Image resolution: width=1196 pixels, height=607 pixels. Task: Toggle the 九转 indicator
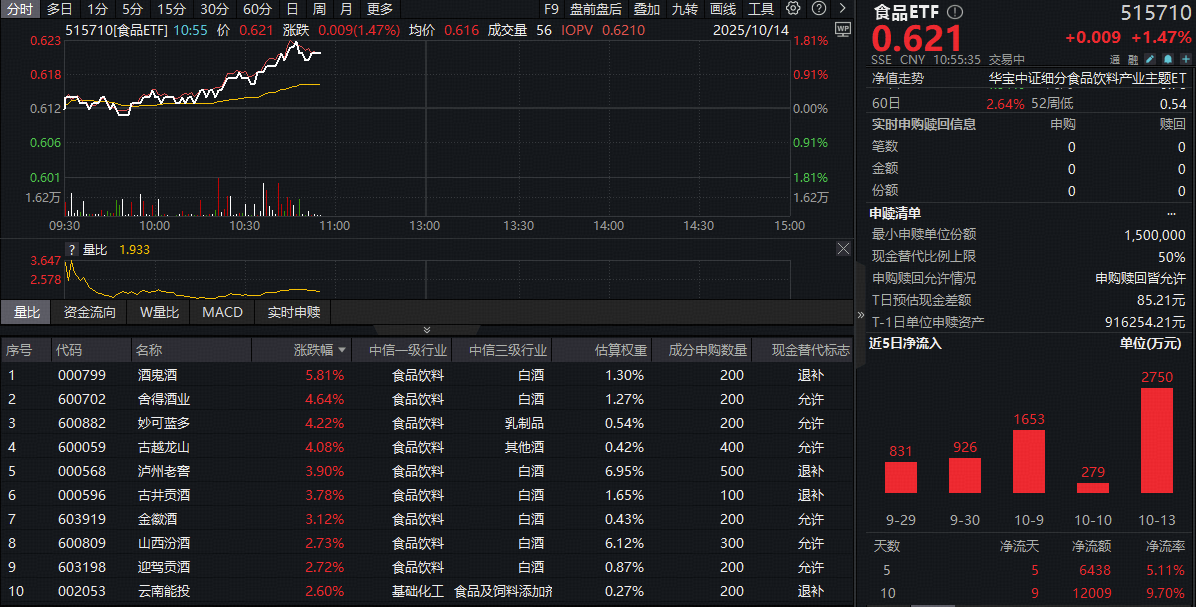pyautogui.click(x=685, y=9)
